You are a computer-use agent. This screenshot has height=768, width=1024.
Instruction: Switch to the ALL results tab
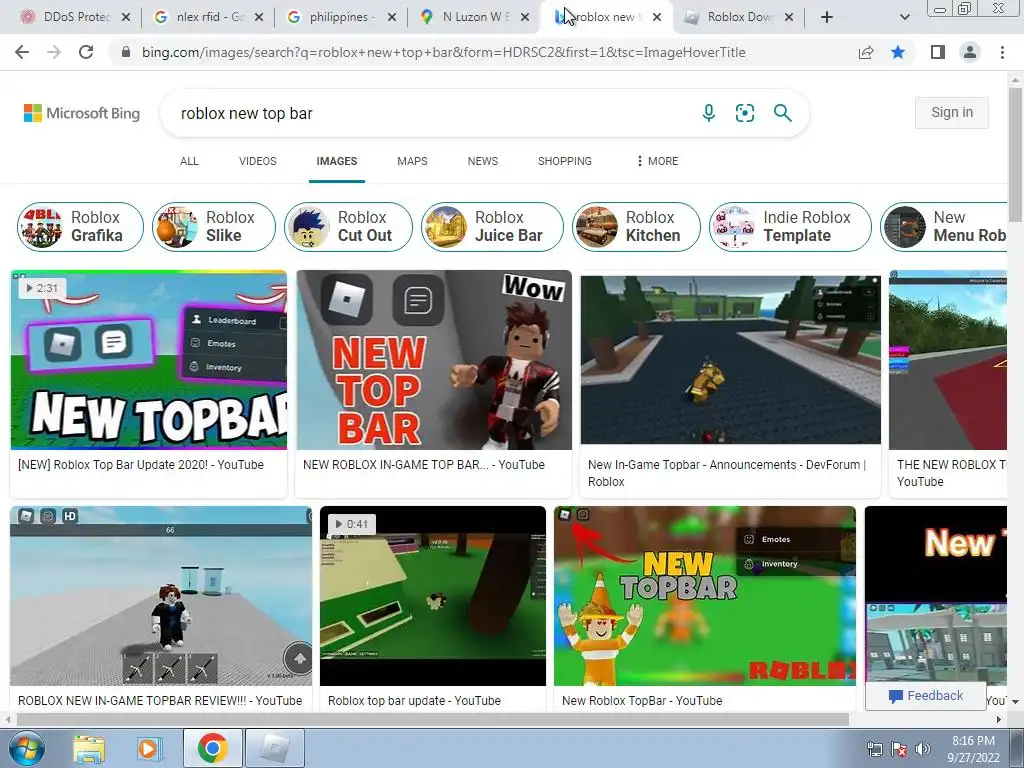click(189, 161)
